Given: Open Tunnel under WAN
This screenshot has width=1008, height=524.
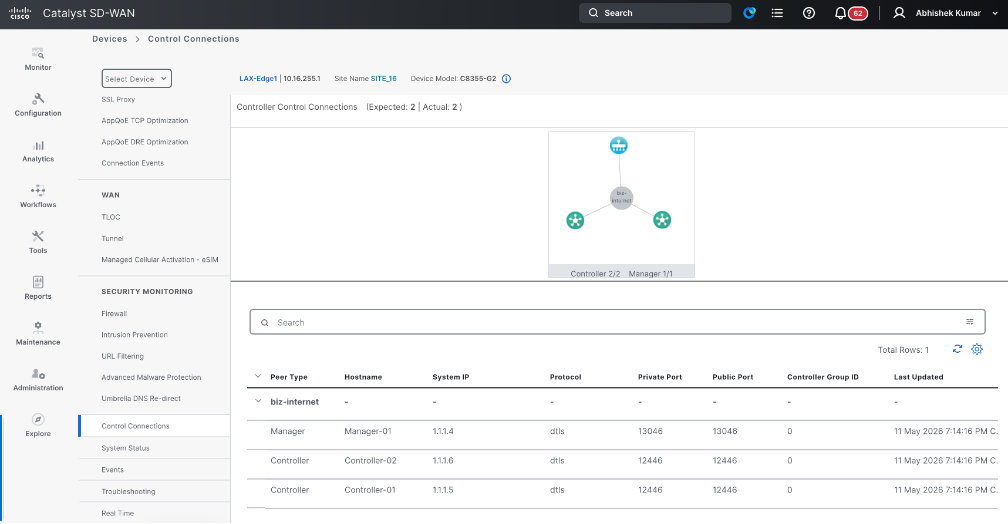Looking at the screenshot, I should tap(112, 239).
